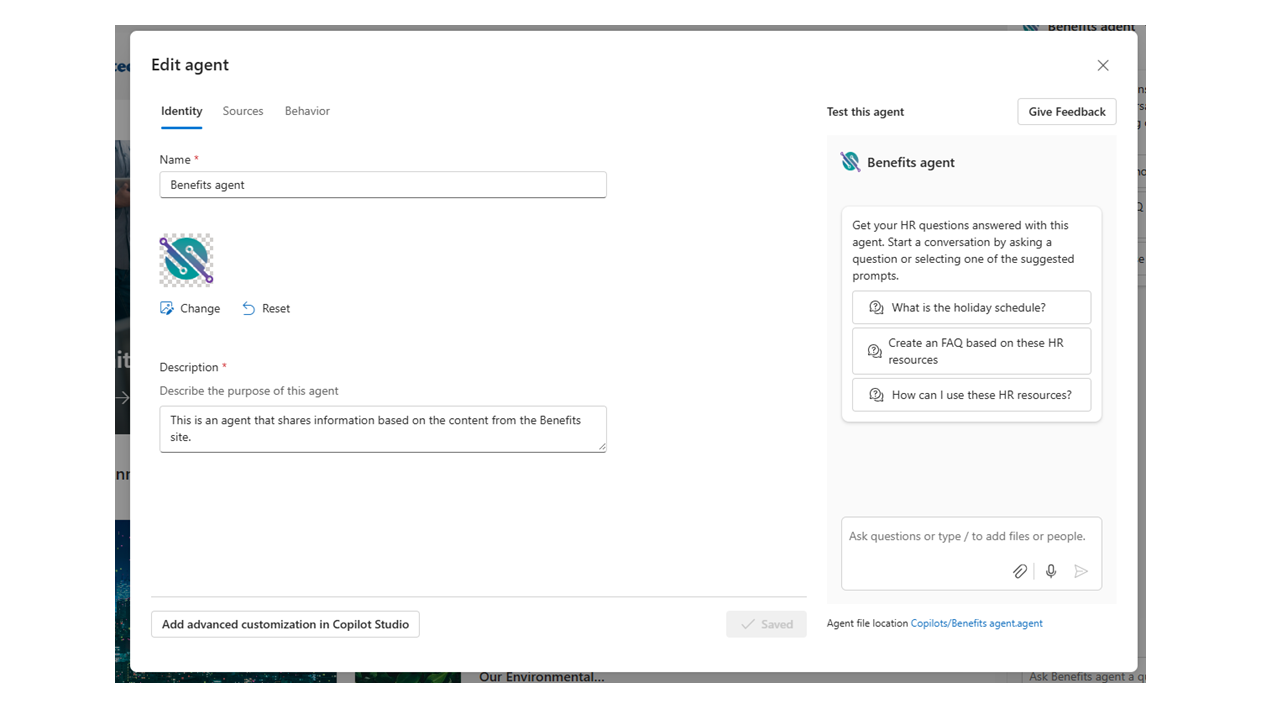1280x720 pixels.
Task: Click chat icon beside Create an FAQ prompt
Action: (x=875, y=351)
